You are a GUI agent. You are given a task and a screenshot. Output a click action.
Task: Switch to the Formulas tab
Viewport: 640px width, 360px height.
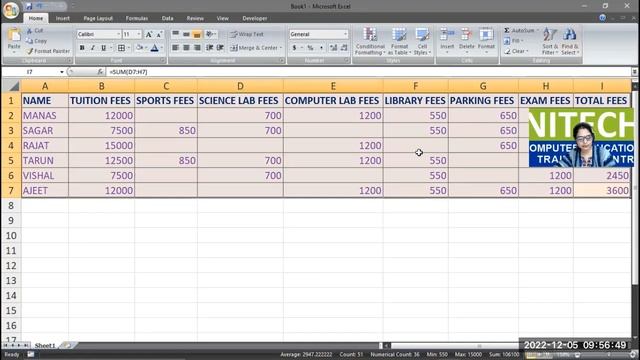click(137, 18)
